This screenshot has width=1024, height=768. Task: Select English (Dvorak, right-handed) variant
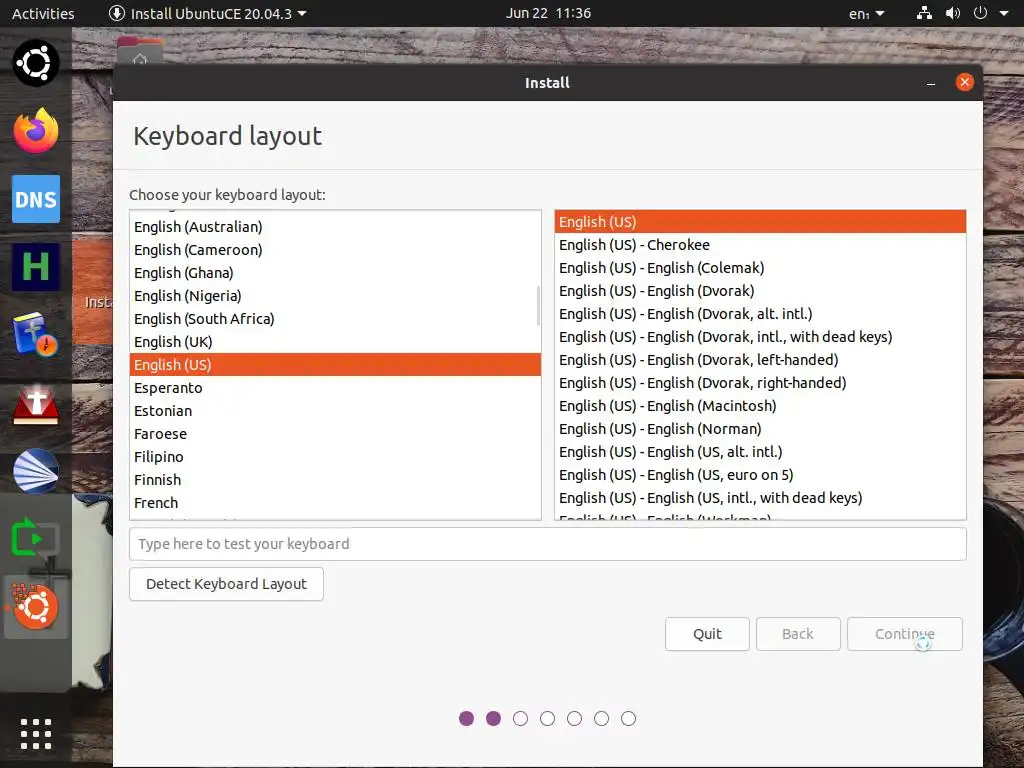[760, 383]
